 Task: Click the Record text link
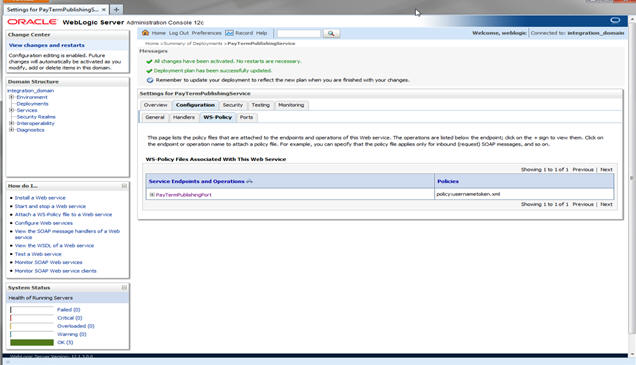coord(244,33)
